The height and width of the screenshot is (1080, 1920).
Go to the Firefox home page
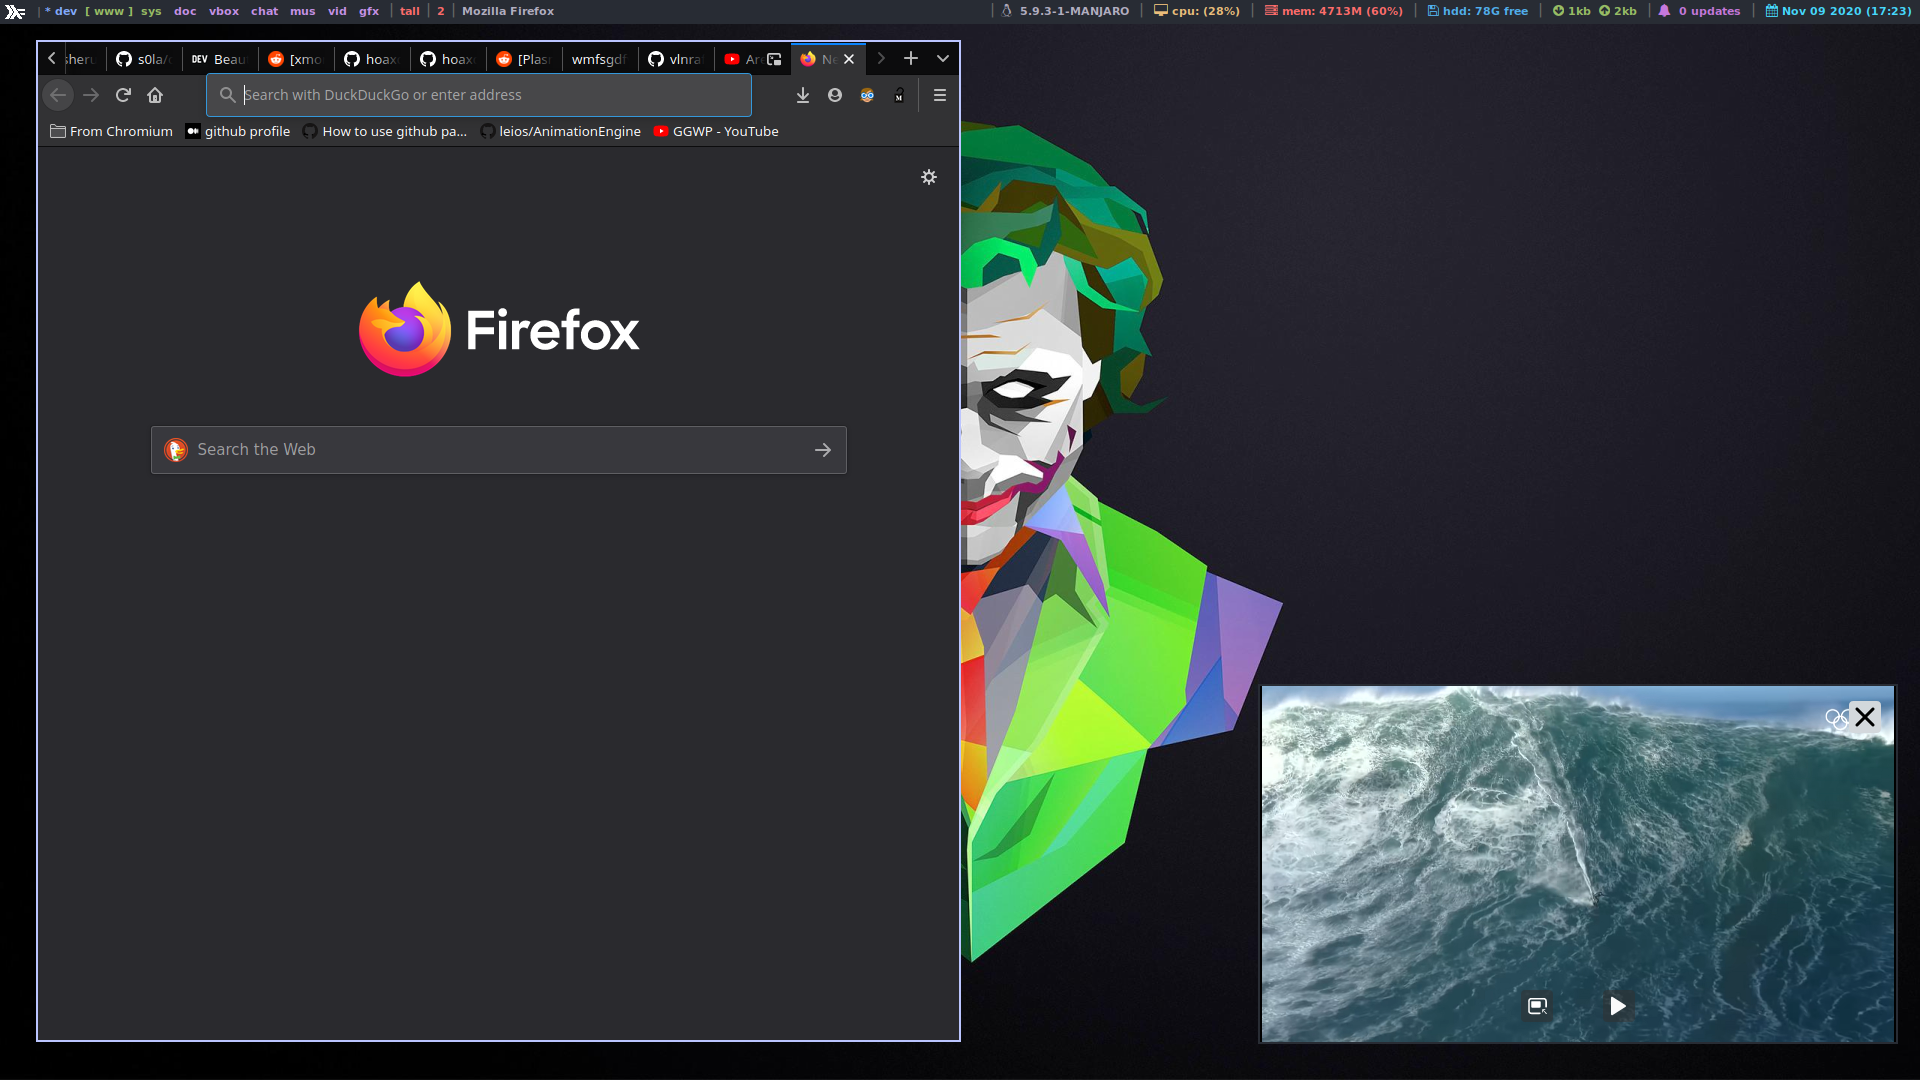[155, 95]
